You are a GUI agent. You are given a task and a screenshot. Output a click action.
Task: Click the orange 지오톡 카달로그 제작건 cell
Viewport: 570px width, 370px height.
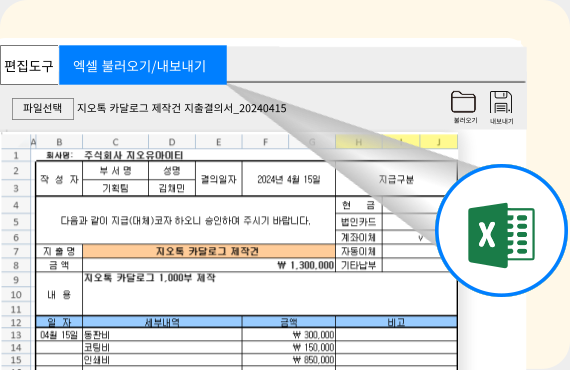(209, 251)
